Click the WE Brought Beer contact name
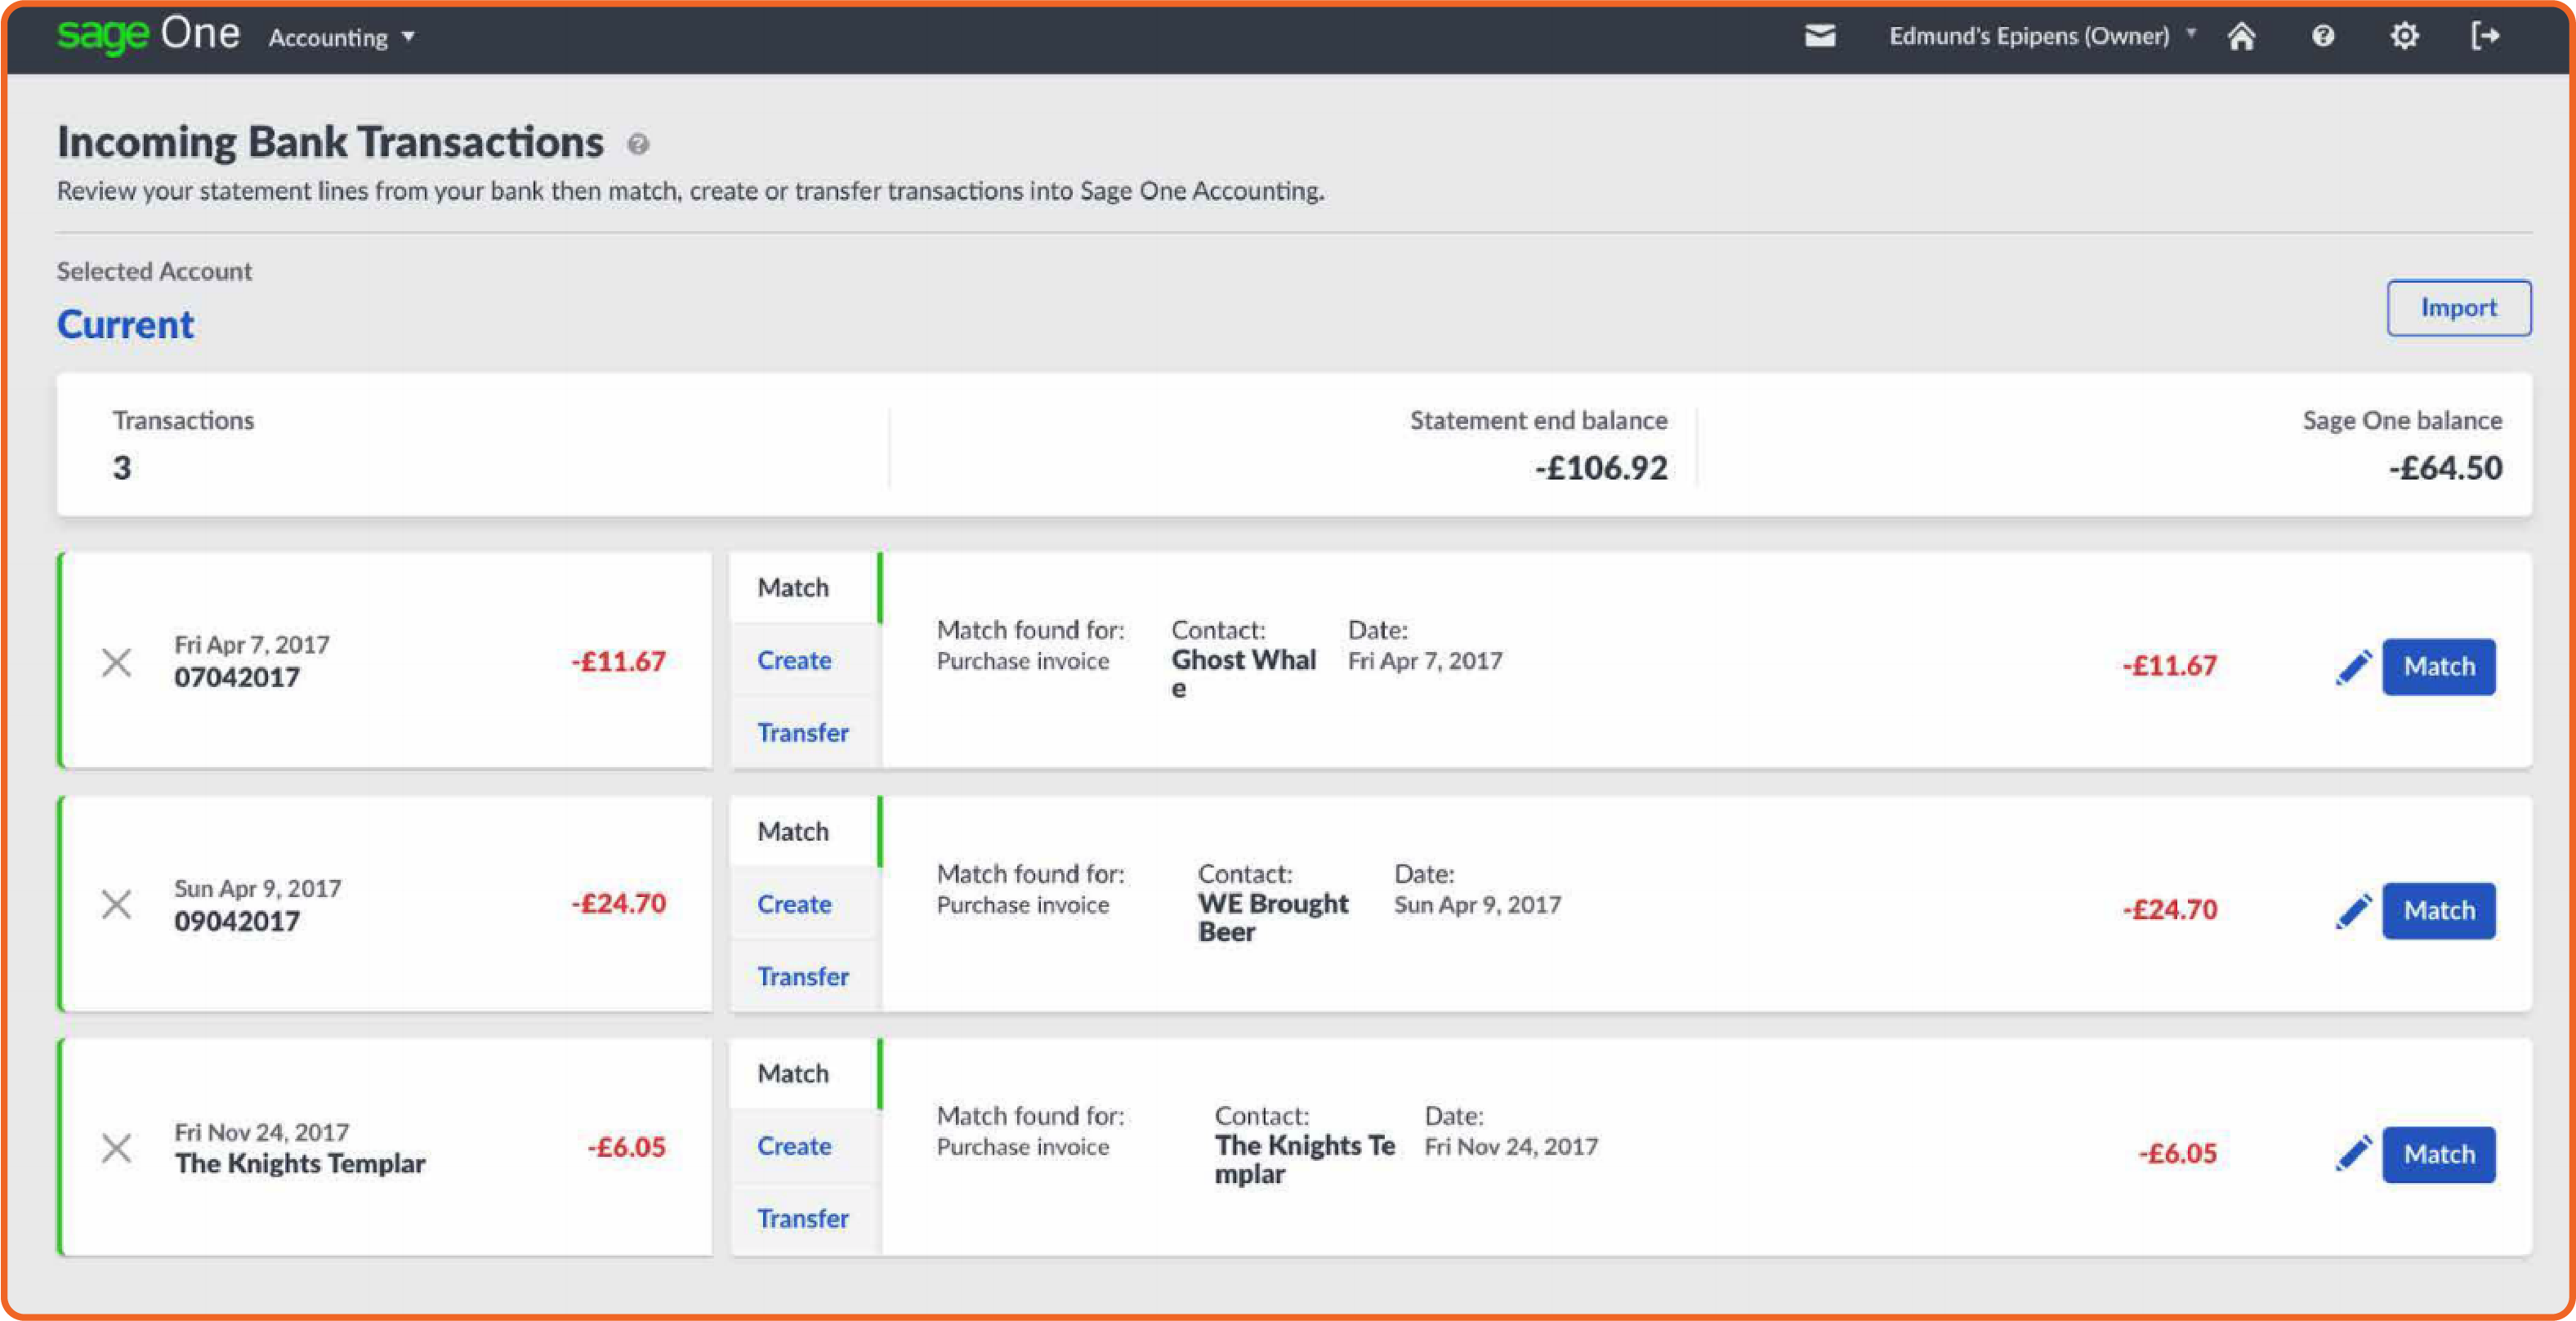Viewport: 2576px width, 1321px height. pos(1273,918)
